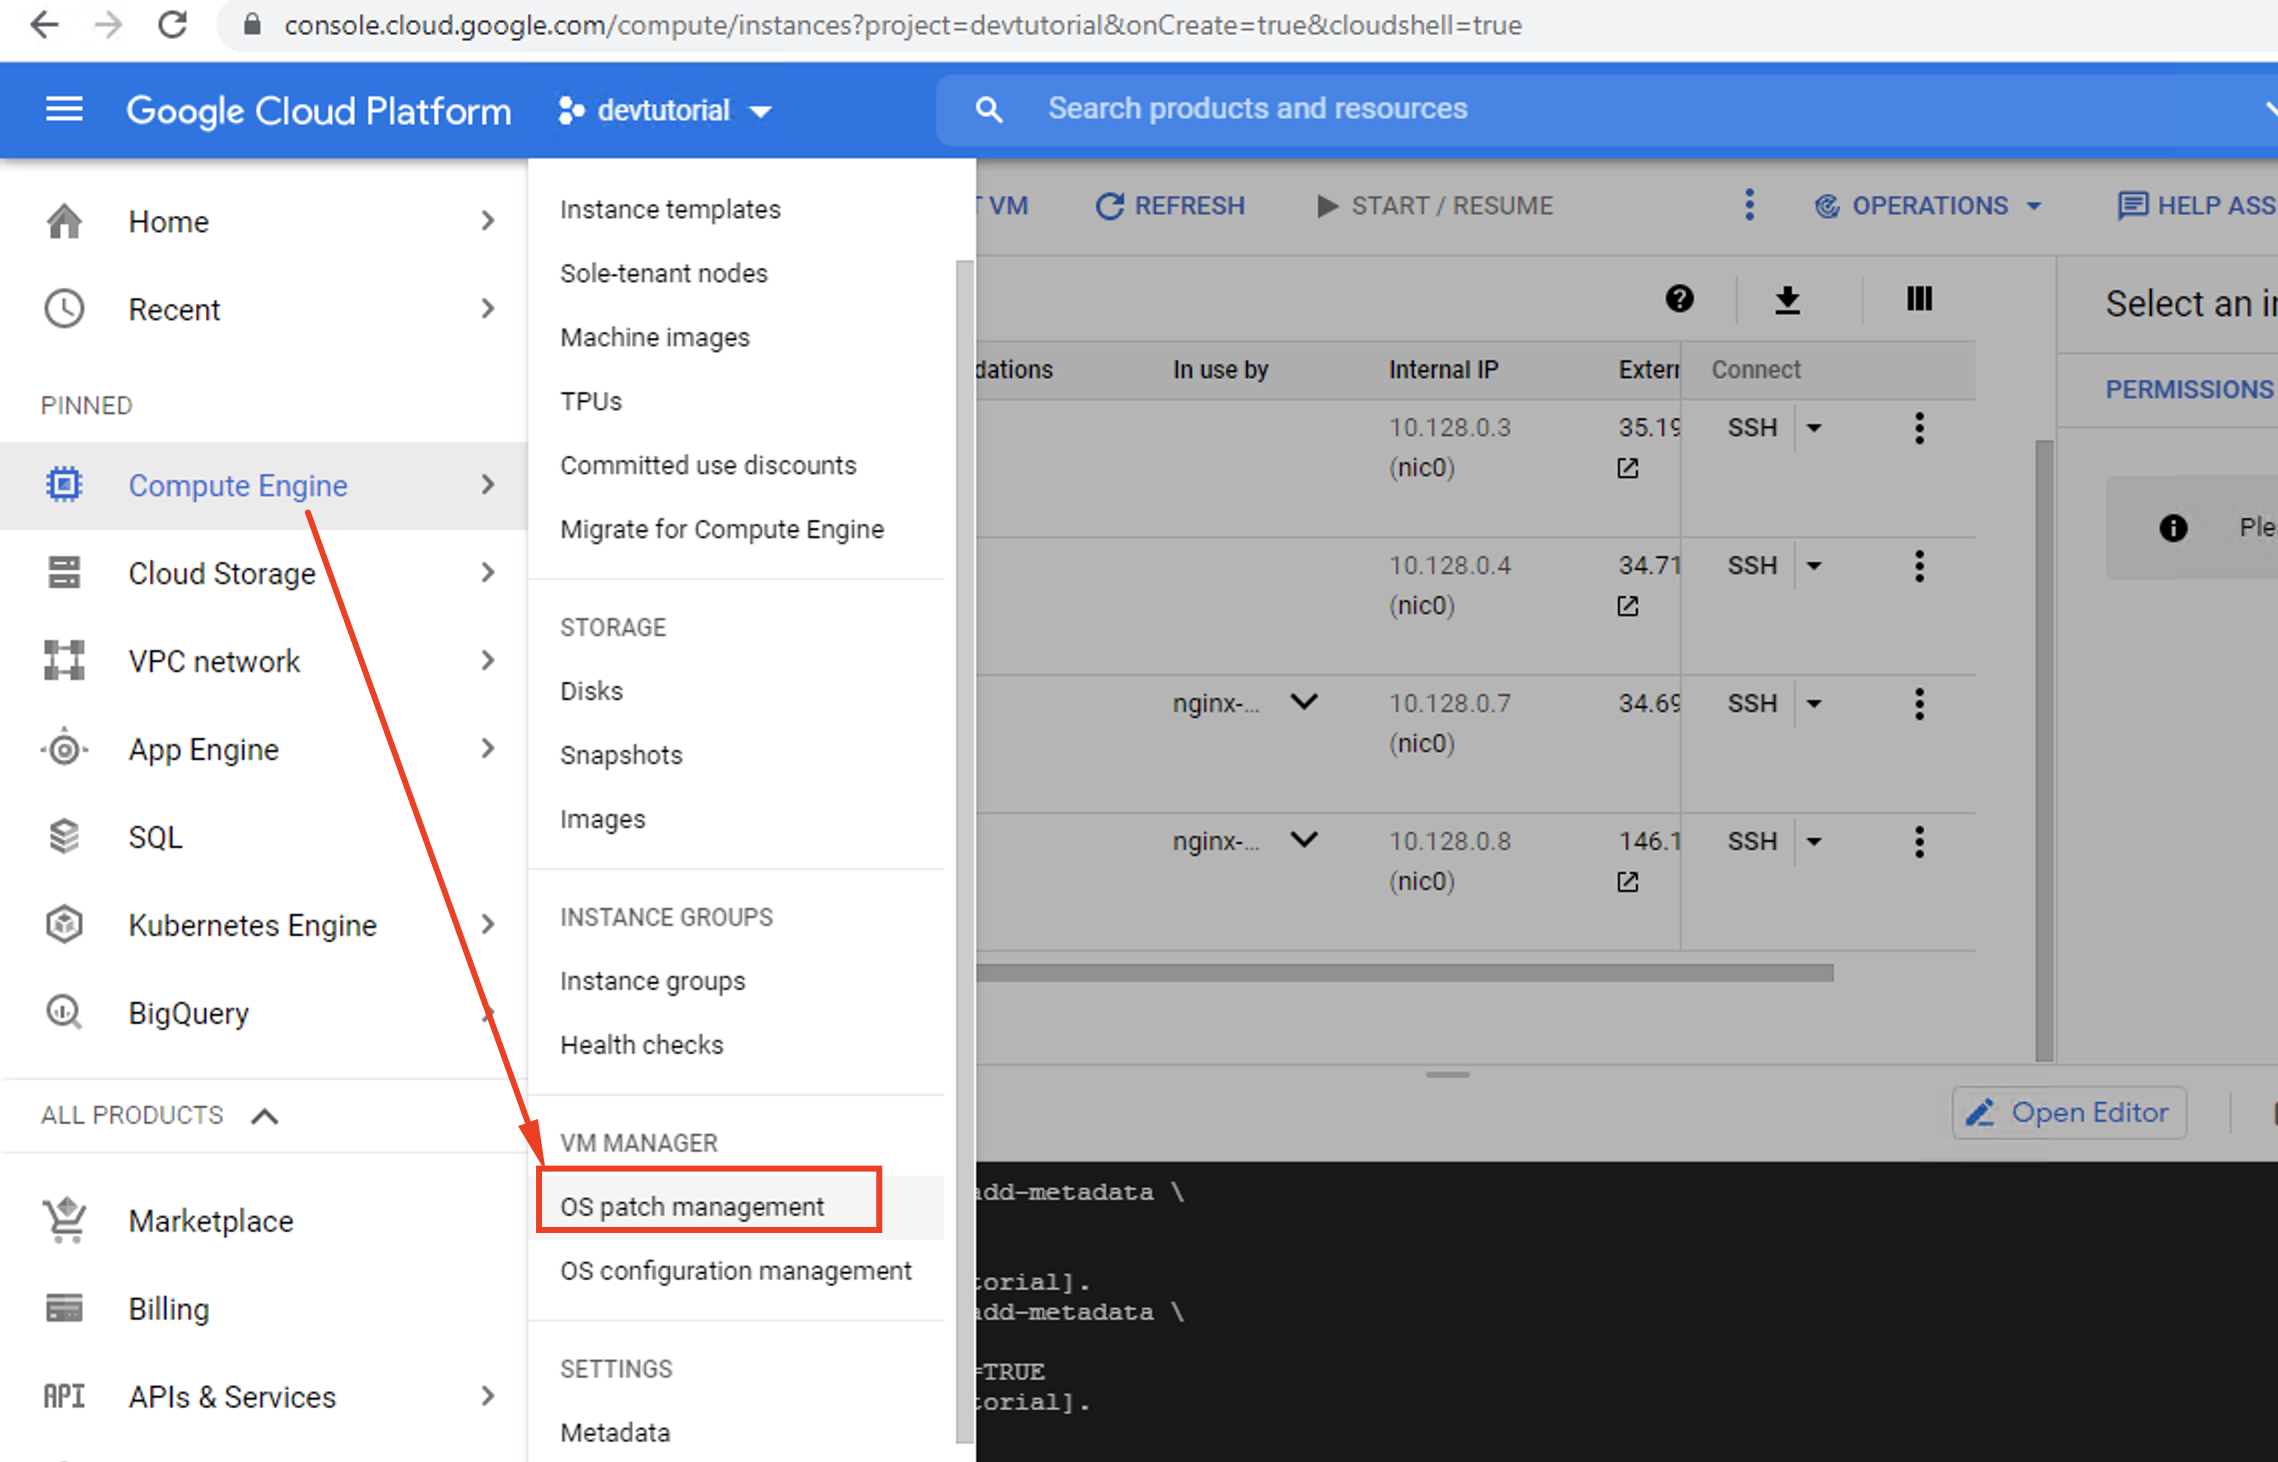The height and width of the screenshot is (1462, 2278).
Task: Click the SQL stack icon
Action: coord(64,837)
